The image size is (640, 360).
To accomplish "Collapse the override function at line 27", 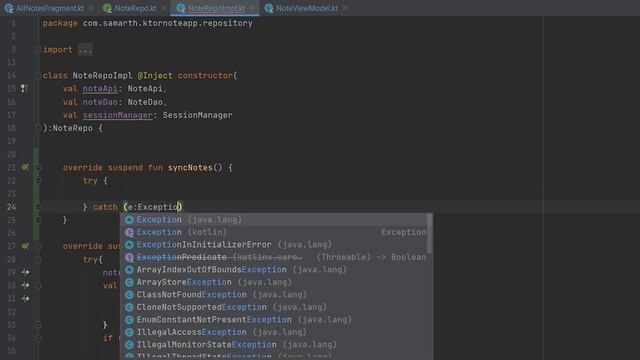I will click(x=38, y=246).
